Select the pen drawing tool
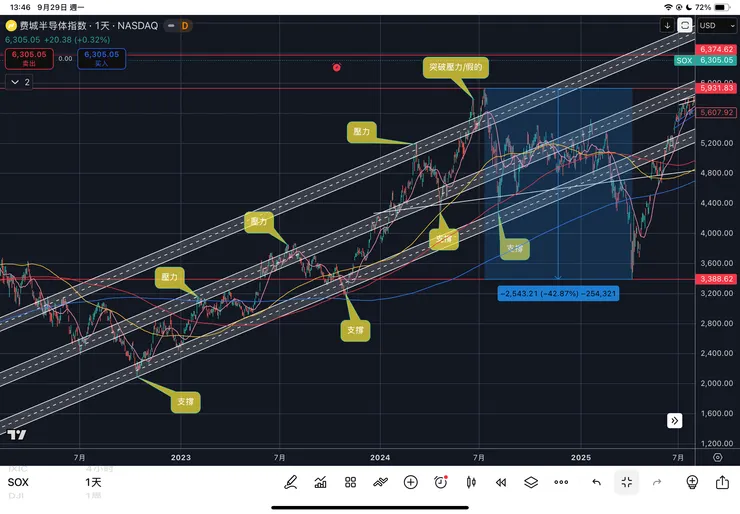 tap(290, 482)
